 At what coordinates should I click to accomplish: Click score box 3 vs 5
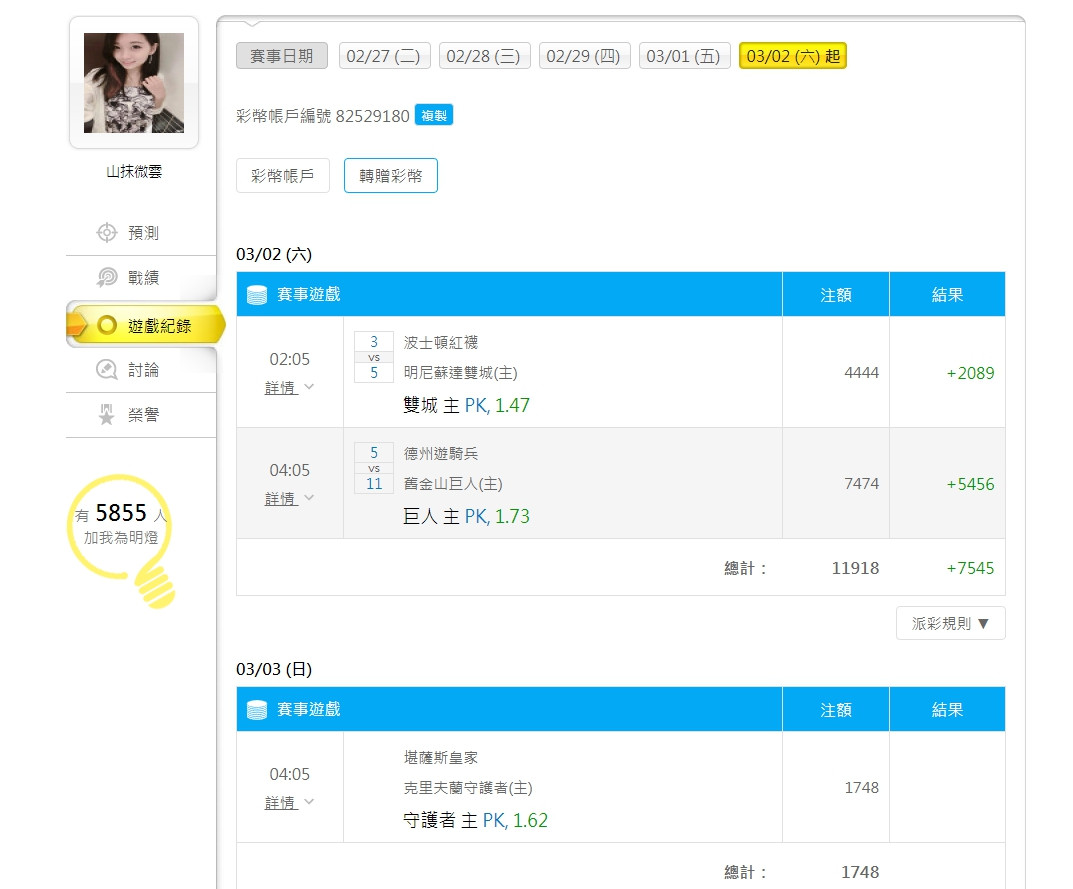(x=374, y=357)
